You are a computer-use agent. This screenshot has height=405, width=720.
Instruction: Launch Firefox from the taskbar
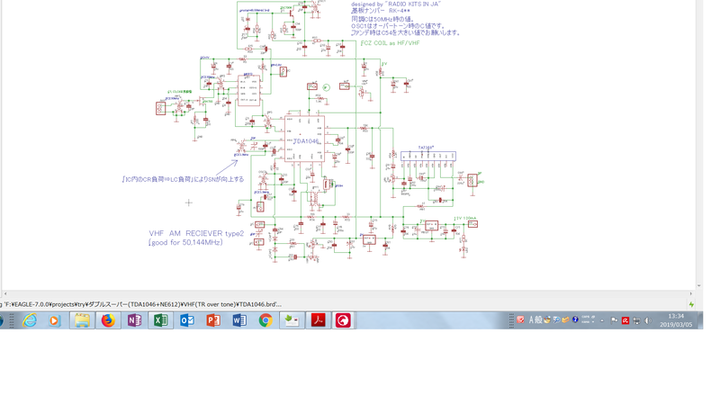108,320
